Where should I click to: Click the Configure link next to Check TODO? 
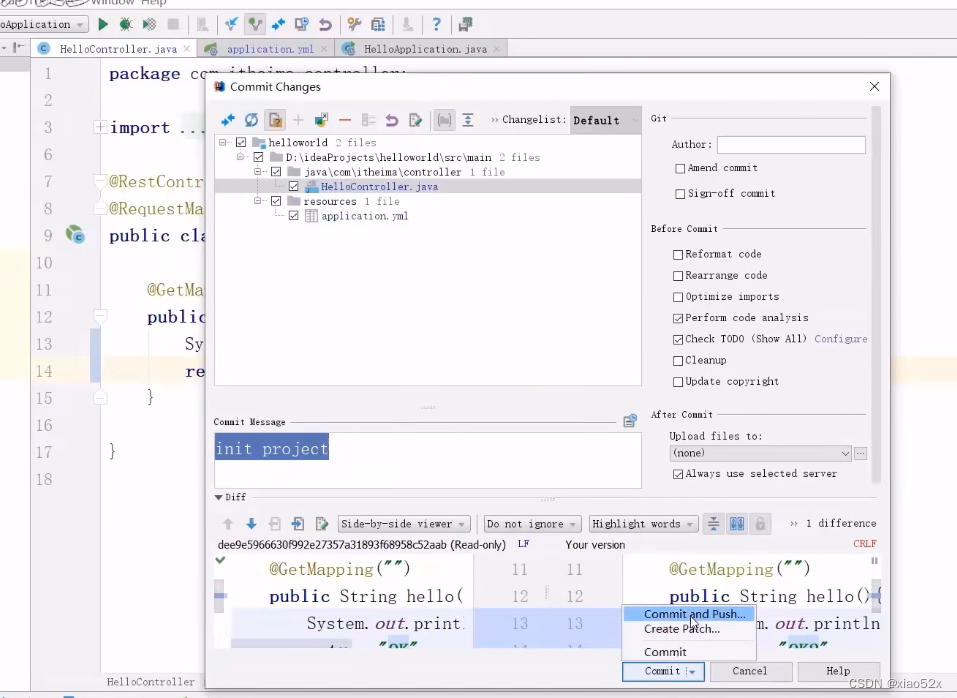pyautogui.click(x=840, y=339)
